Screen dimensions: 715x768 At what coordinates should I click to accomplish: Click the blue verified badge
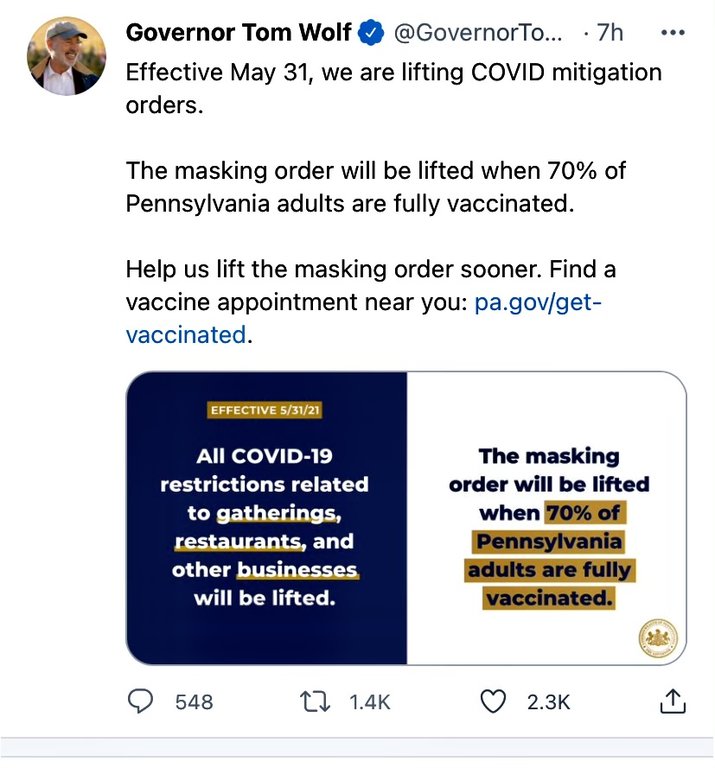371,33
